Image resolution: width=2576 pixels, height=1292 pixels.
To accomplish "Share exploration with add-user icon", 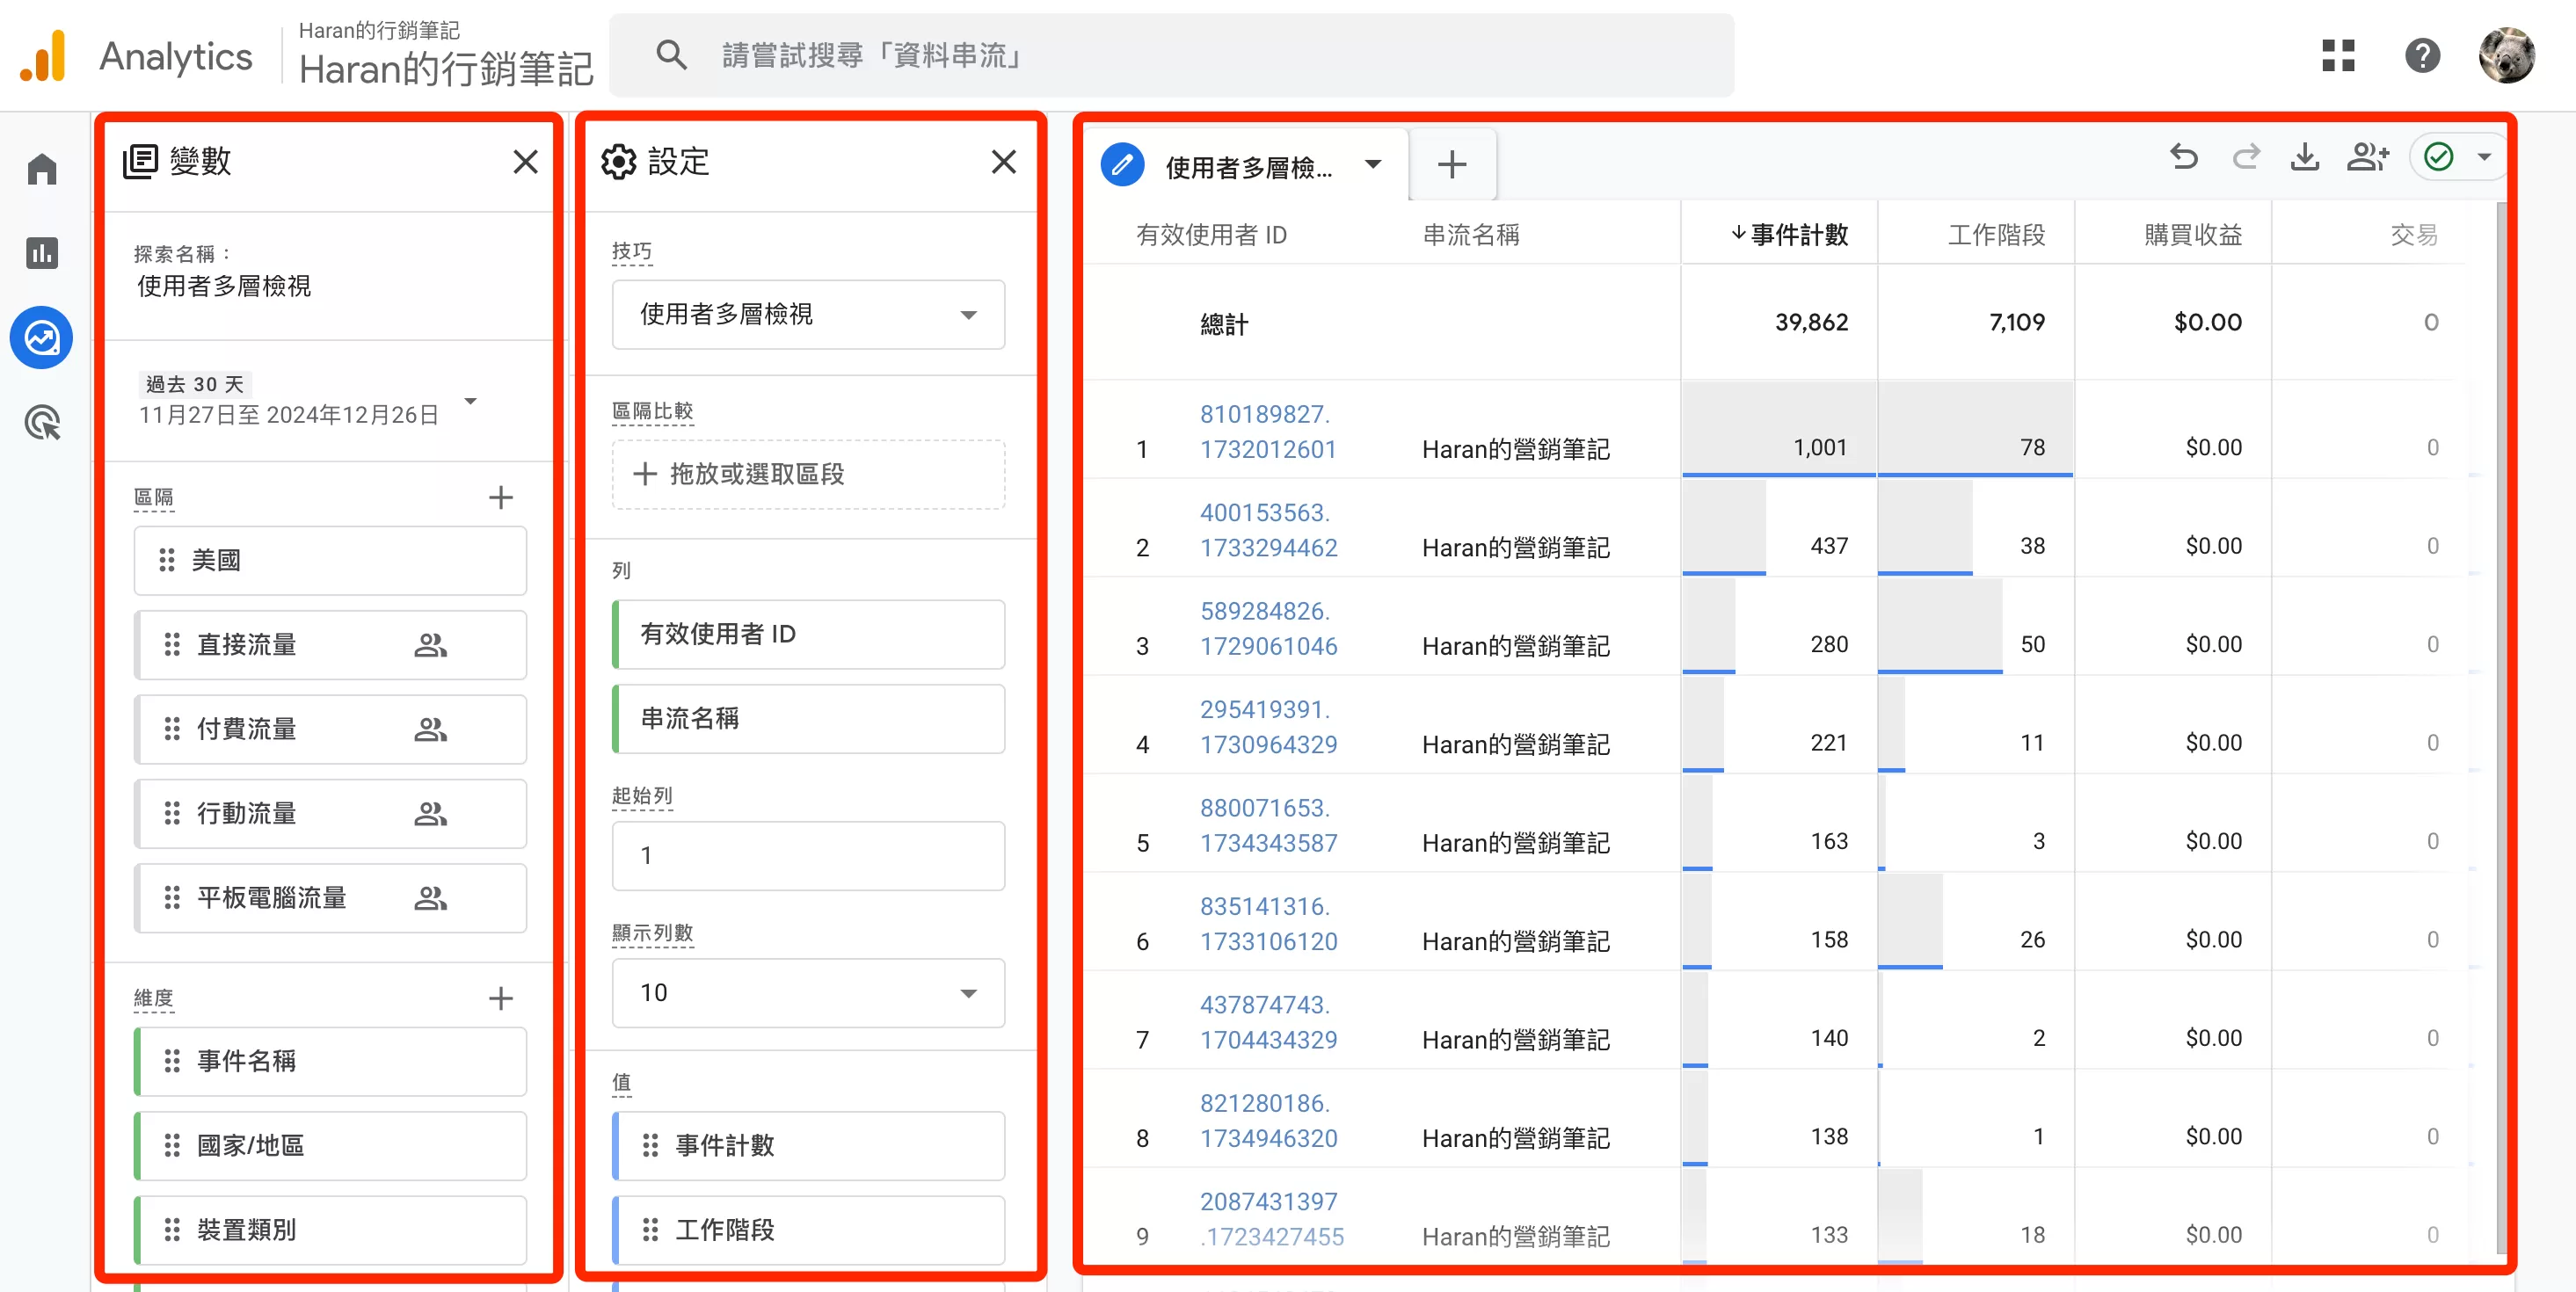I will click(x=2368, y=157).
